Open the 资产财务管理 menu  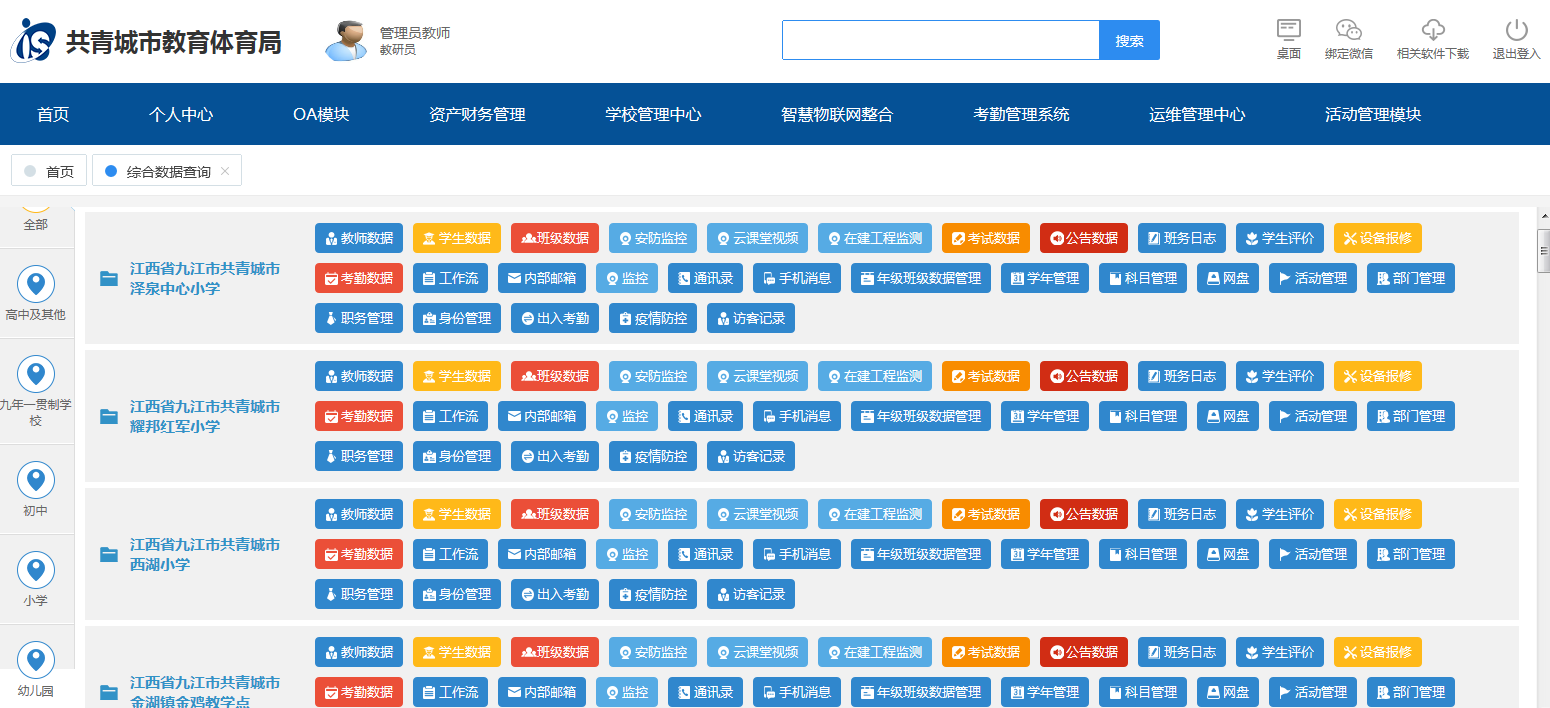click(477, 114)
